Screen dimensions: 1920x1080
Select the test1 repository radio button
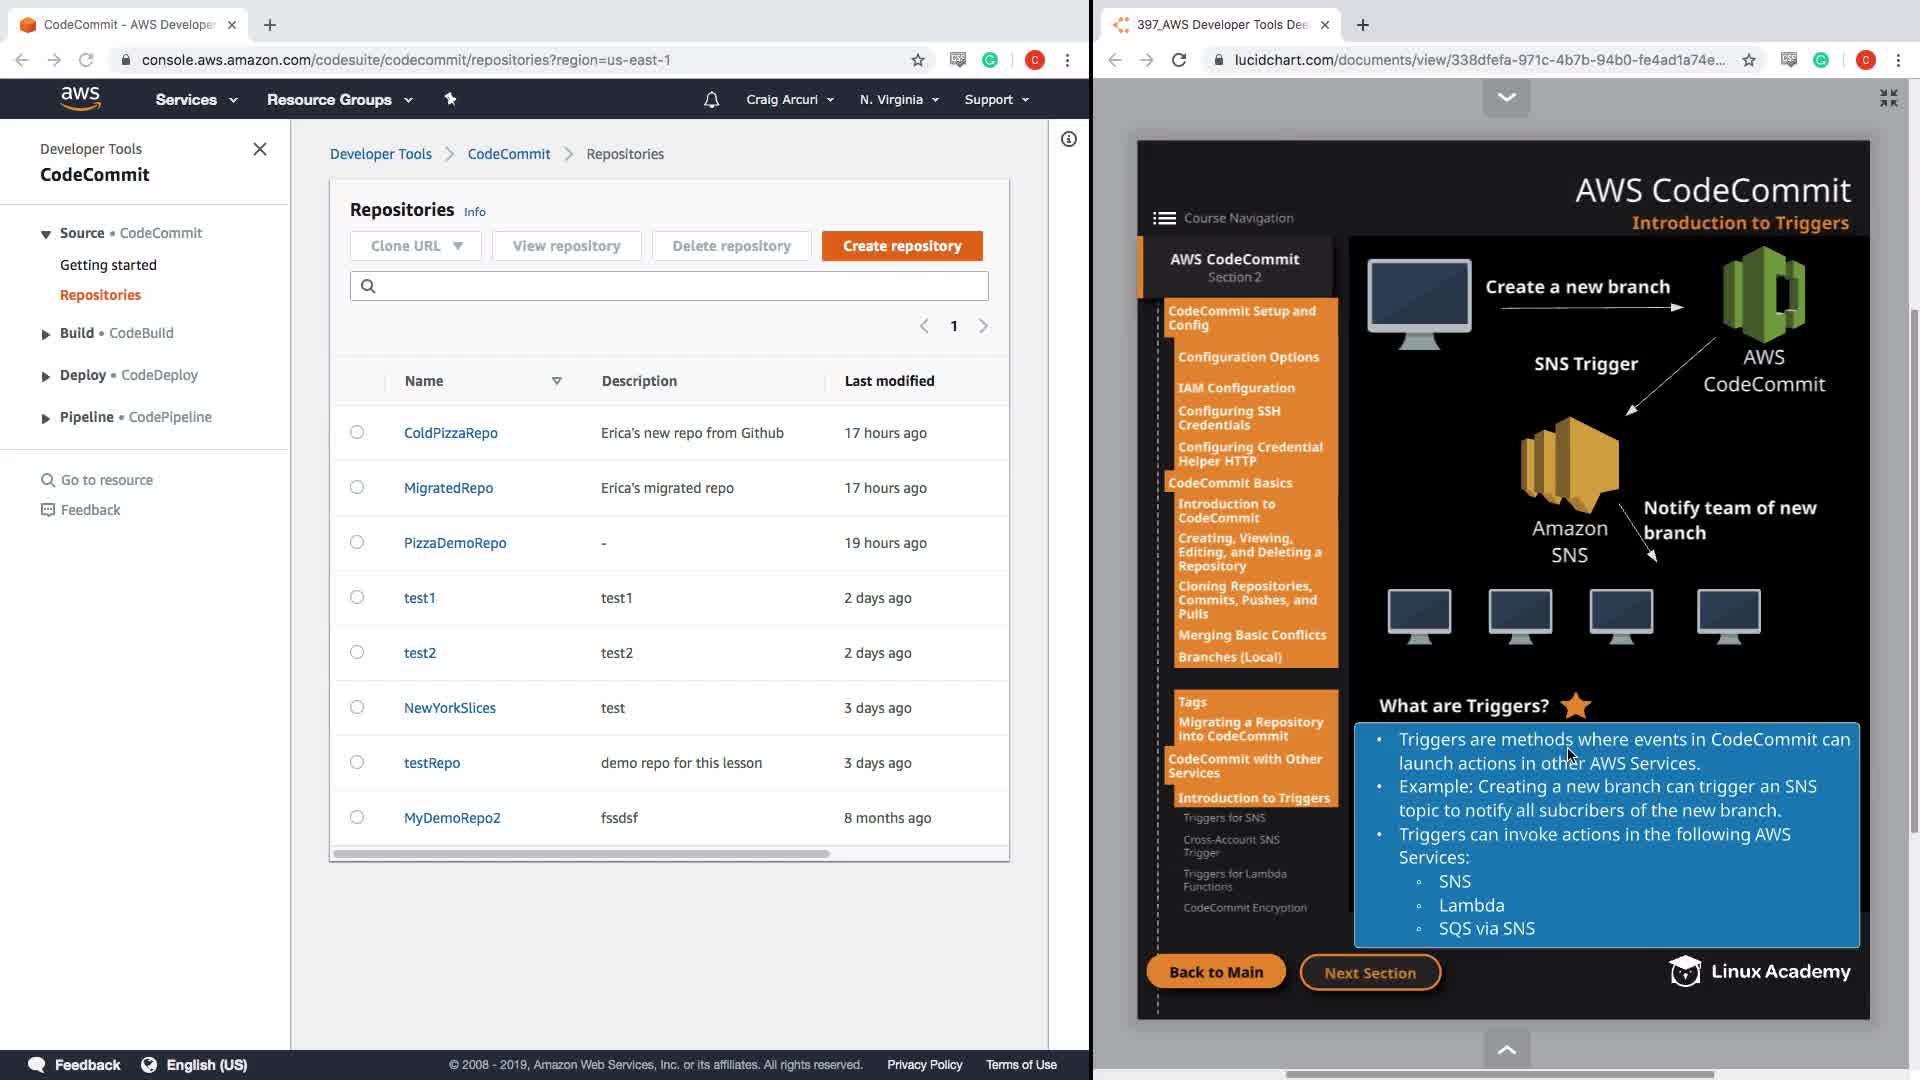(357, 597)
